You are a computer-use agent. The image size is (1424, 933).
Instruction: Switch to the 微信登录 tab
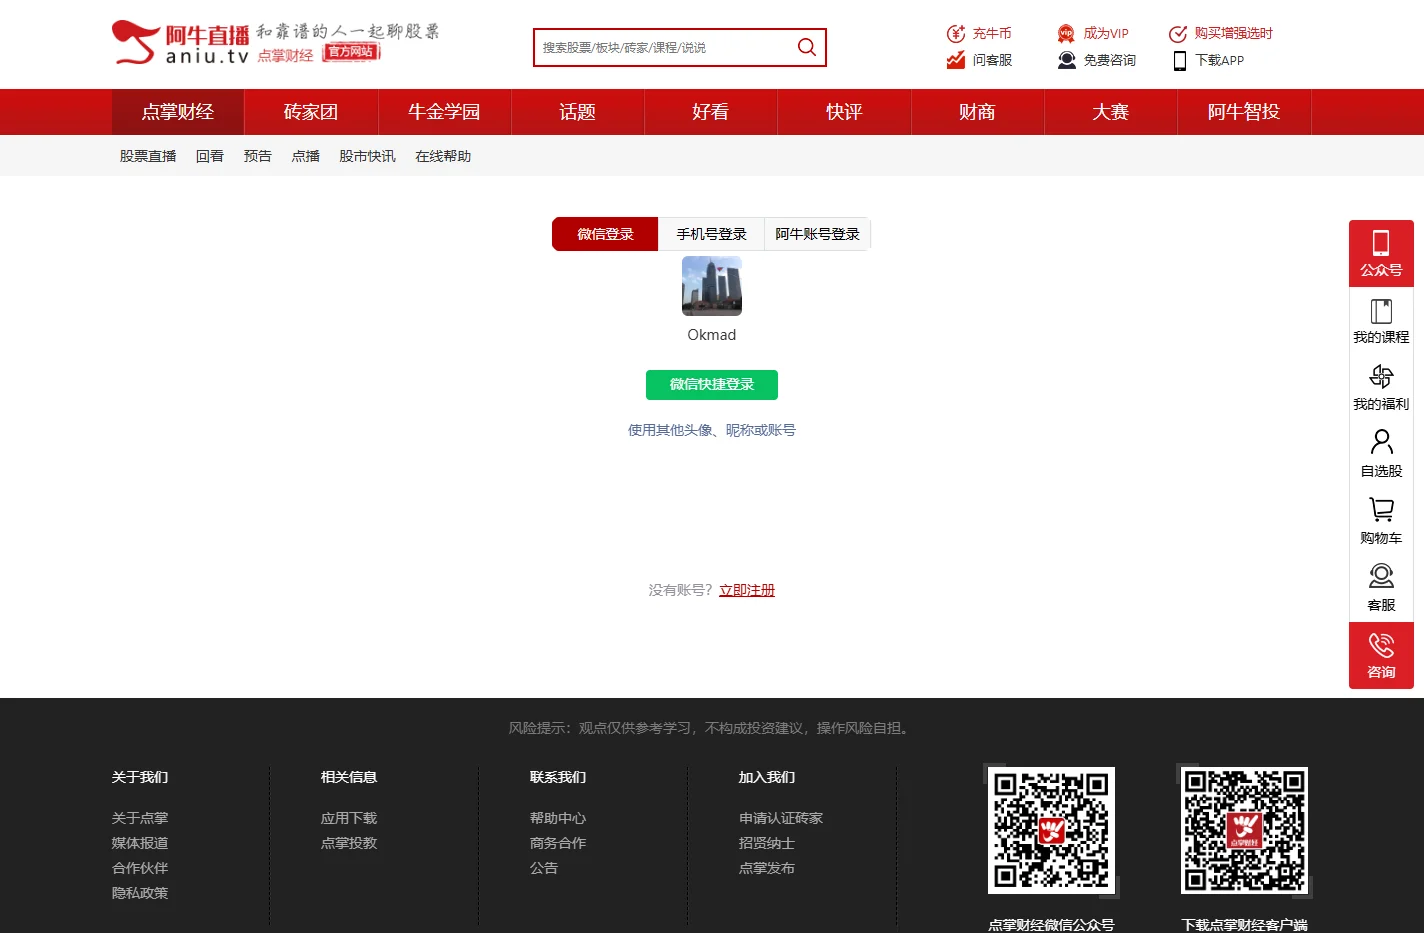point(605,234)
